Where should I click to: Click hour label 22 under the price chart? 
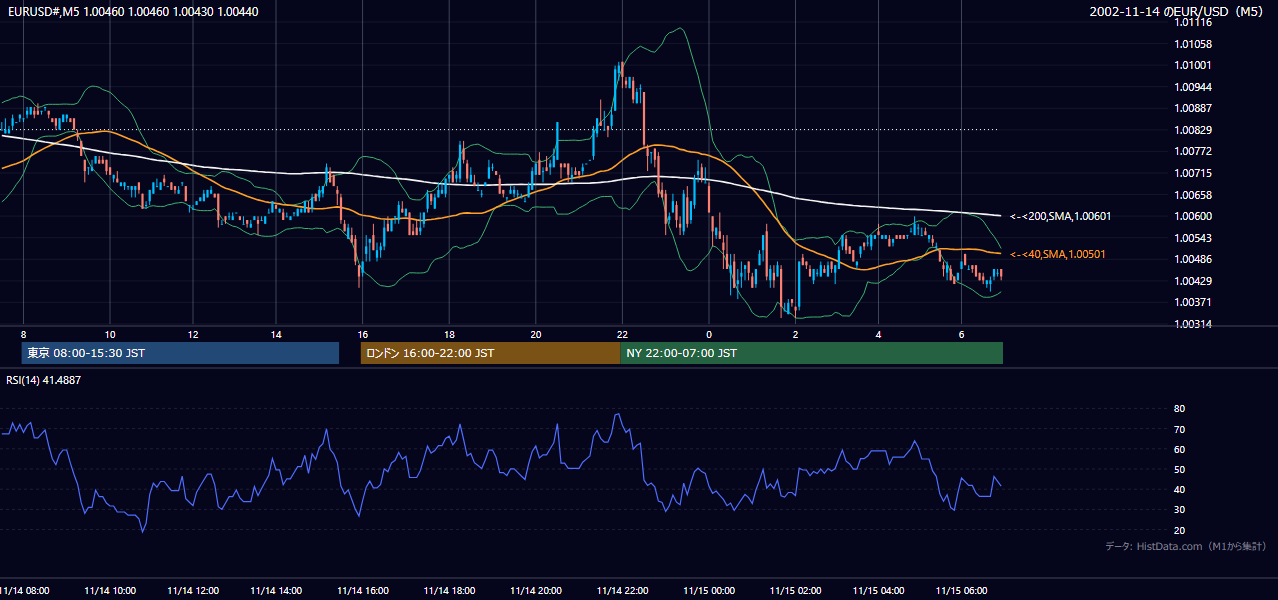[x=622, y=334]
